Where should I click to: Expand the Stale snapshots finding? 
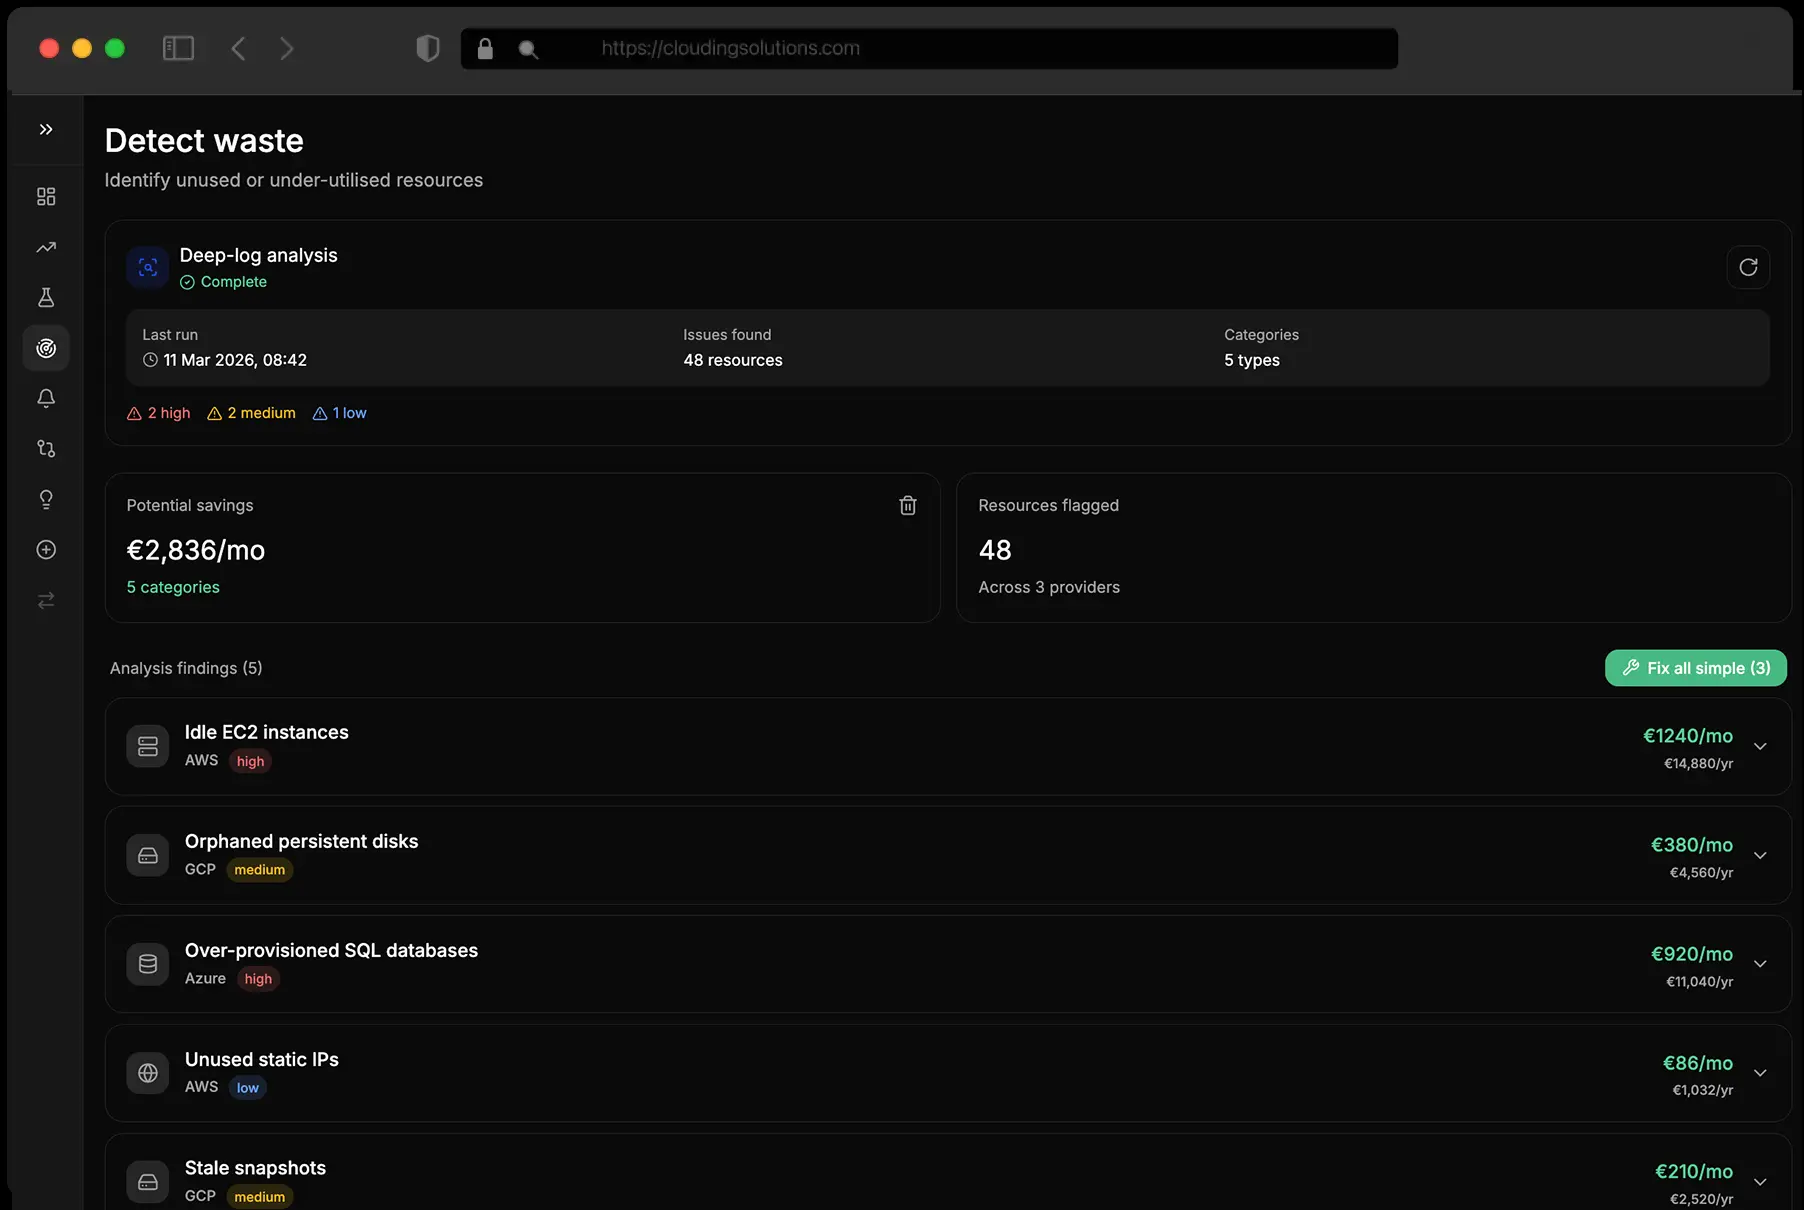(x=1760, y=1181)
